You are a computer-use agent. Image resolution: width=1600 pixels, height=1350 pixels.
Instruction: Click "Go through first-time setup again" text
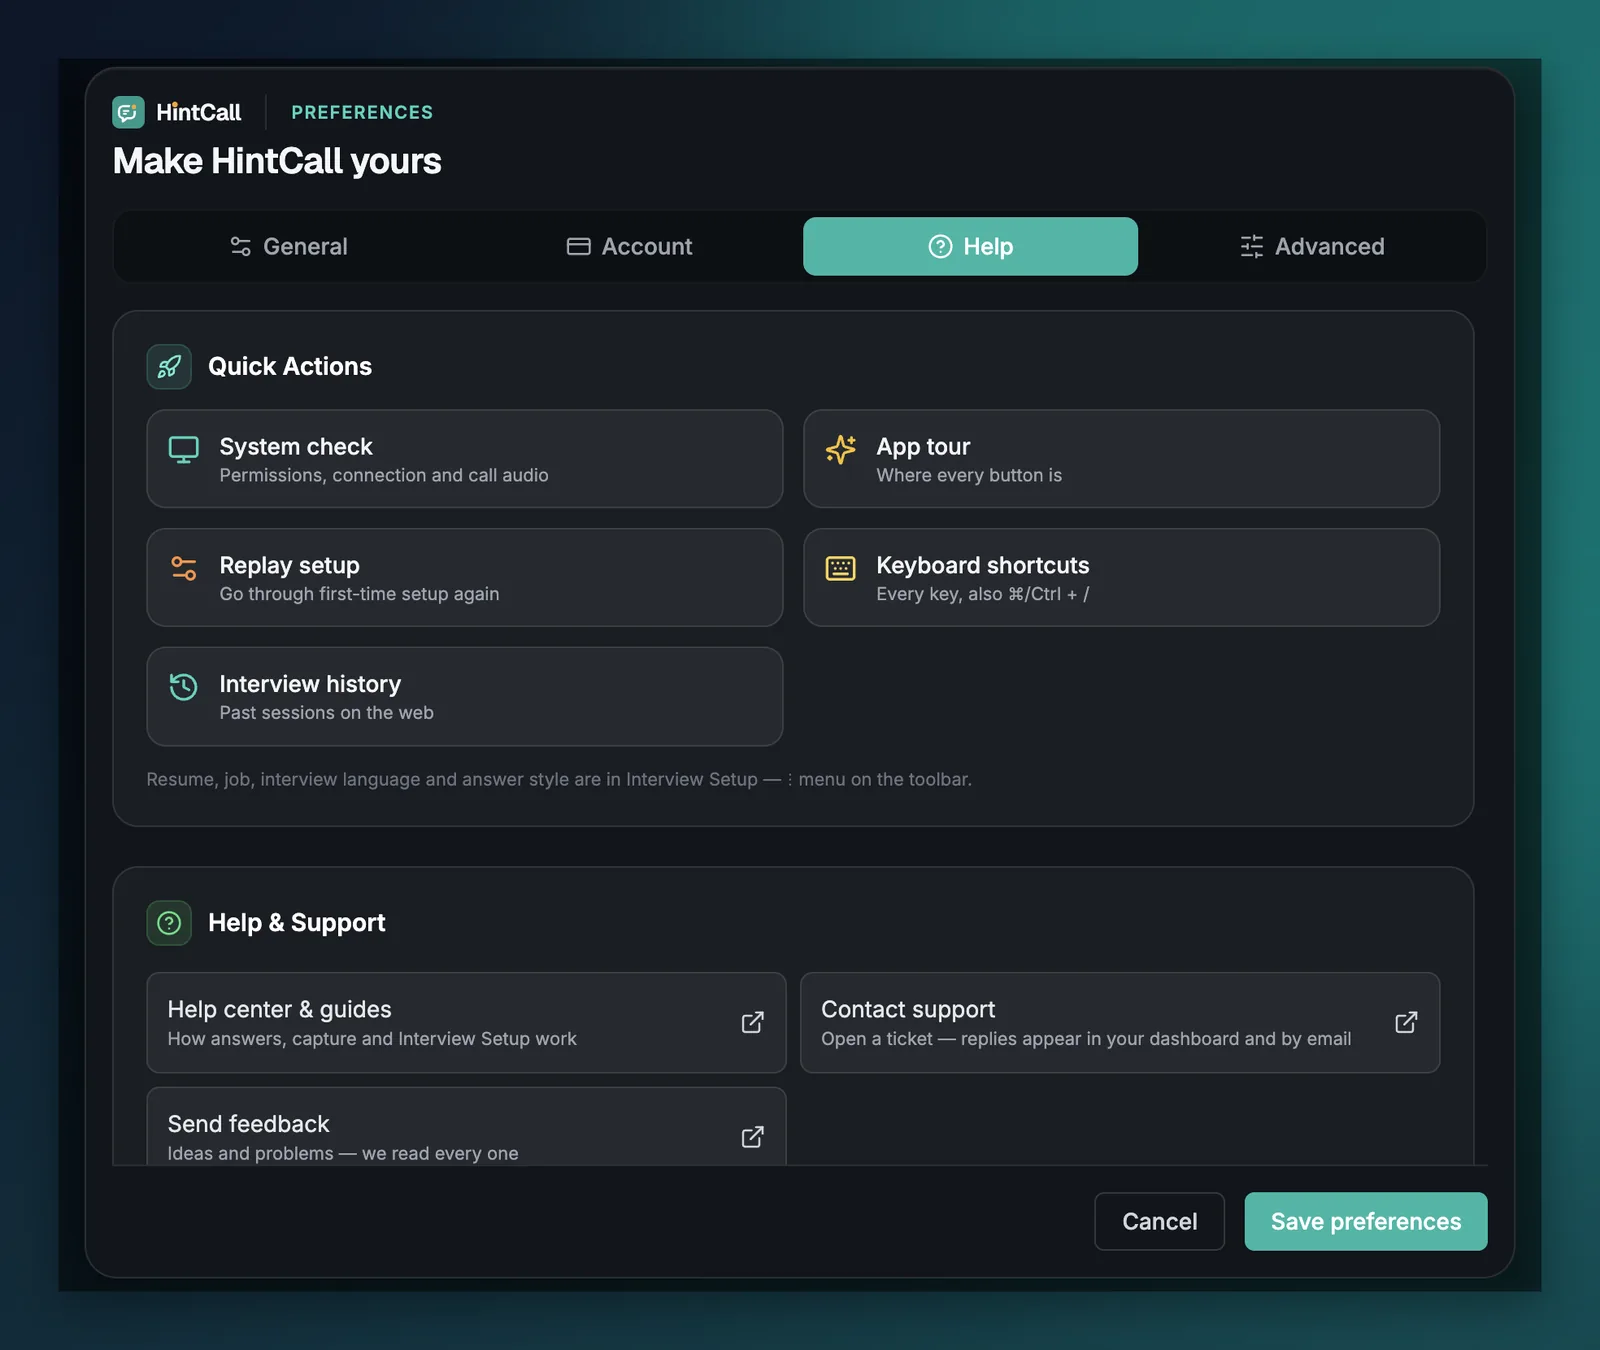click(x=359, y=594)
